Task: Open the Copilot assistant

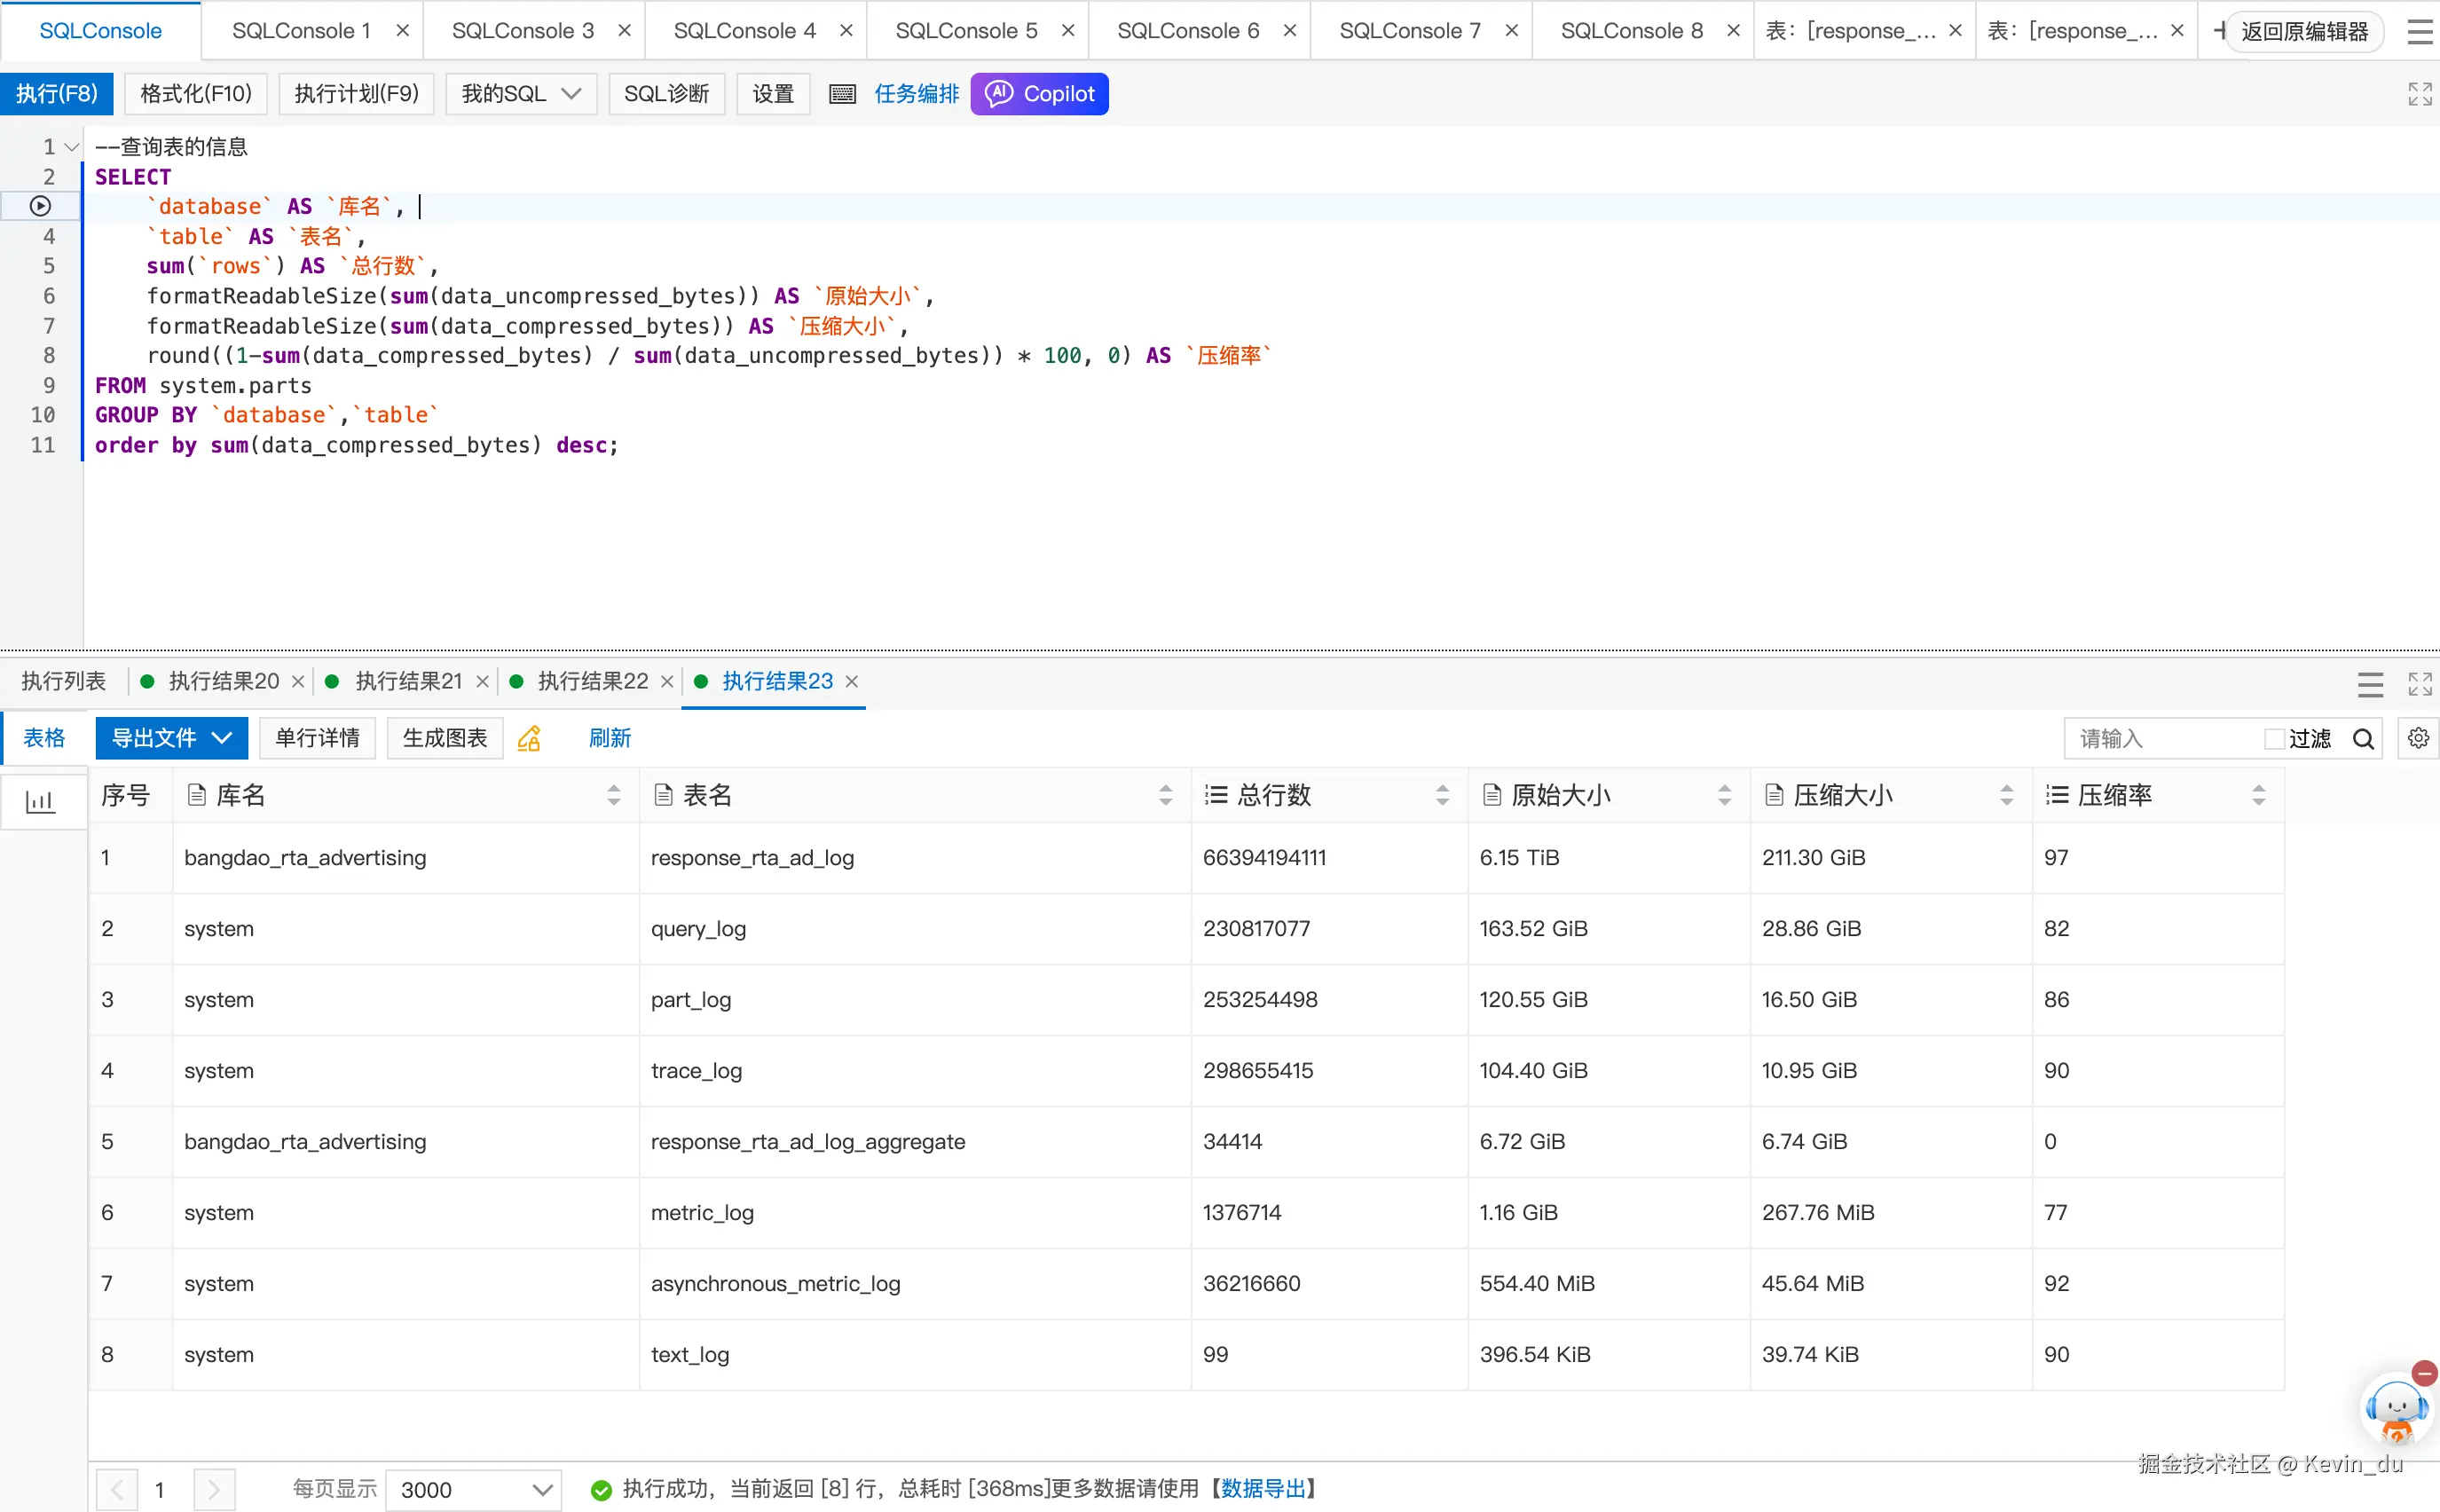Action: pos(1039,94)
